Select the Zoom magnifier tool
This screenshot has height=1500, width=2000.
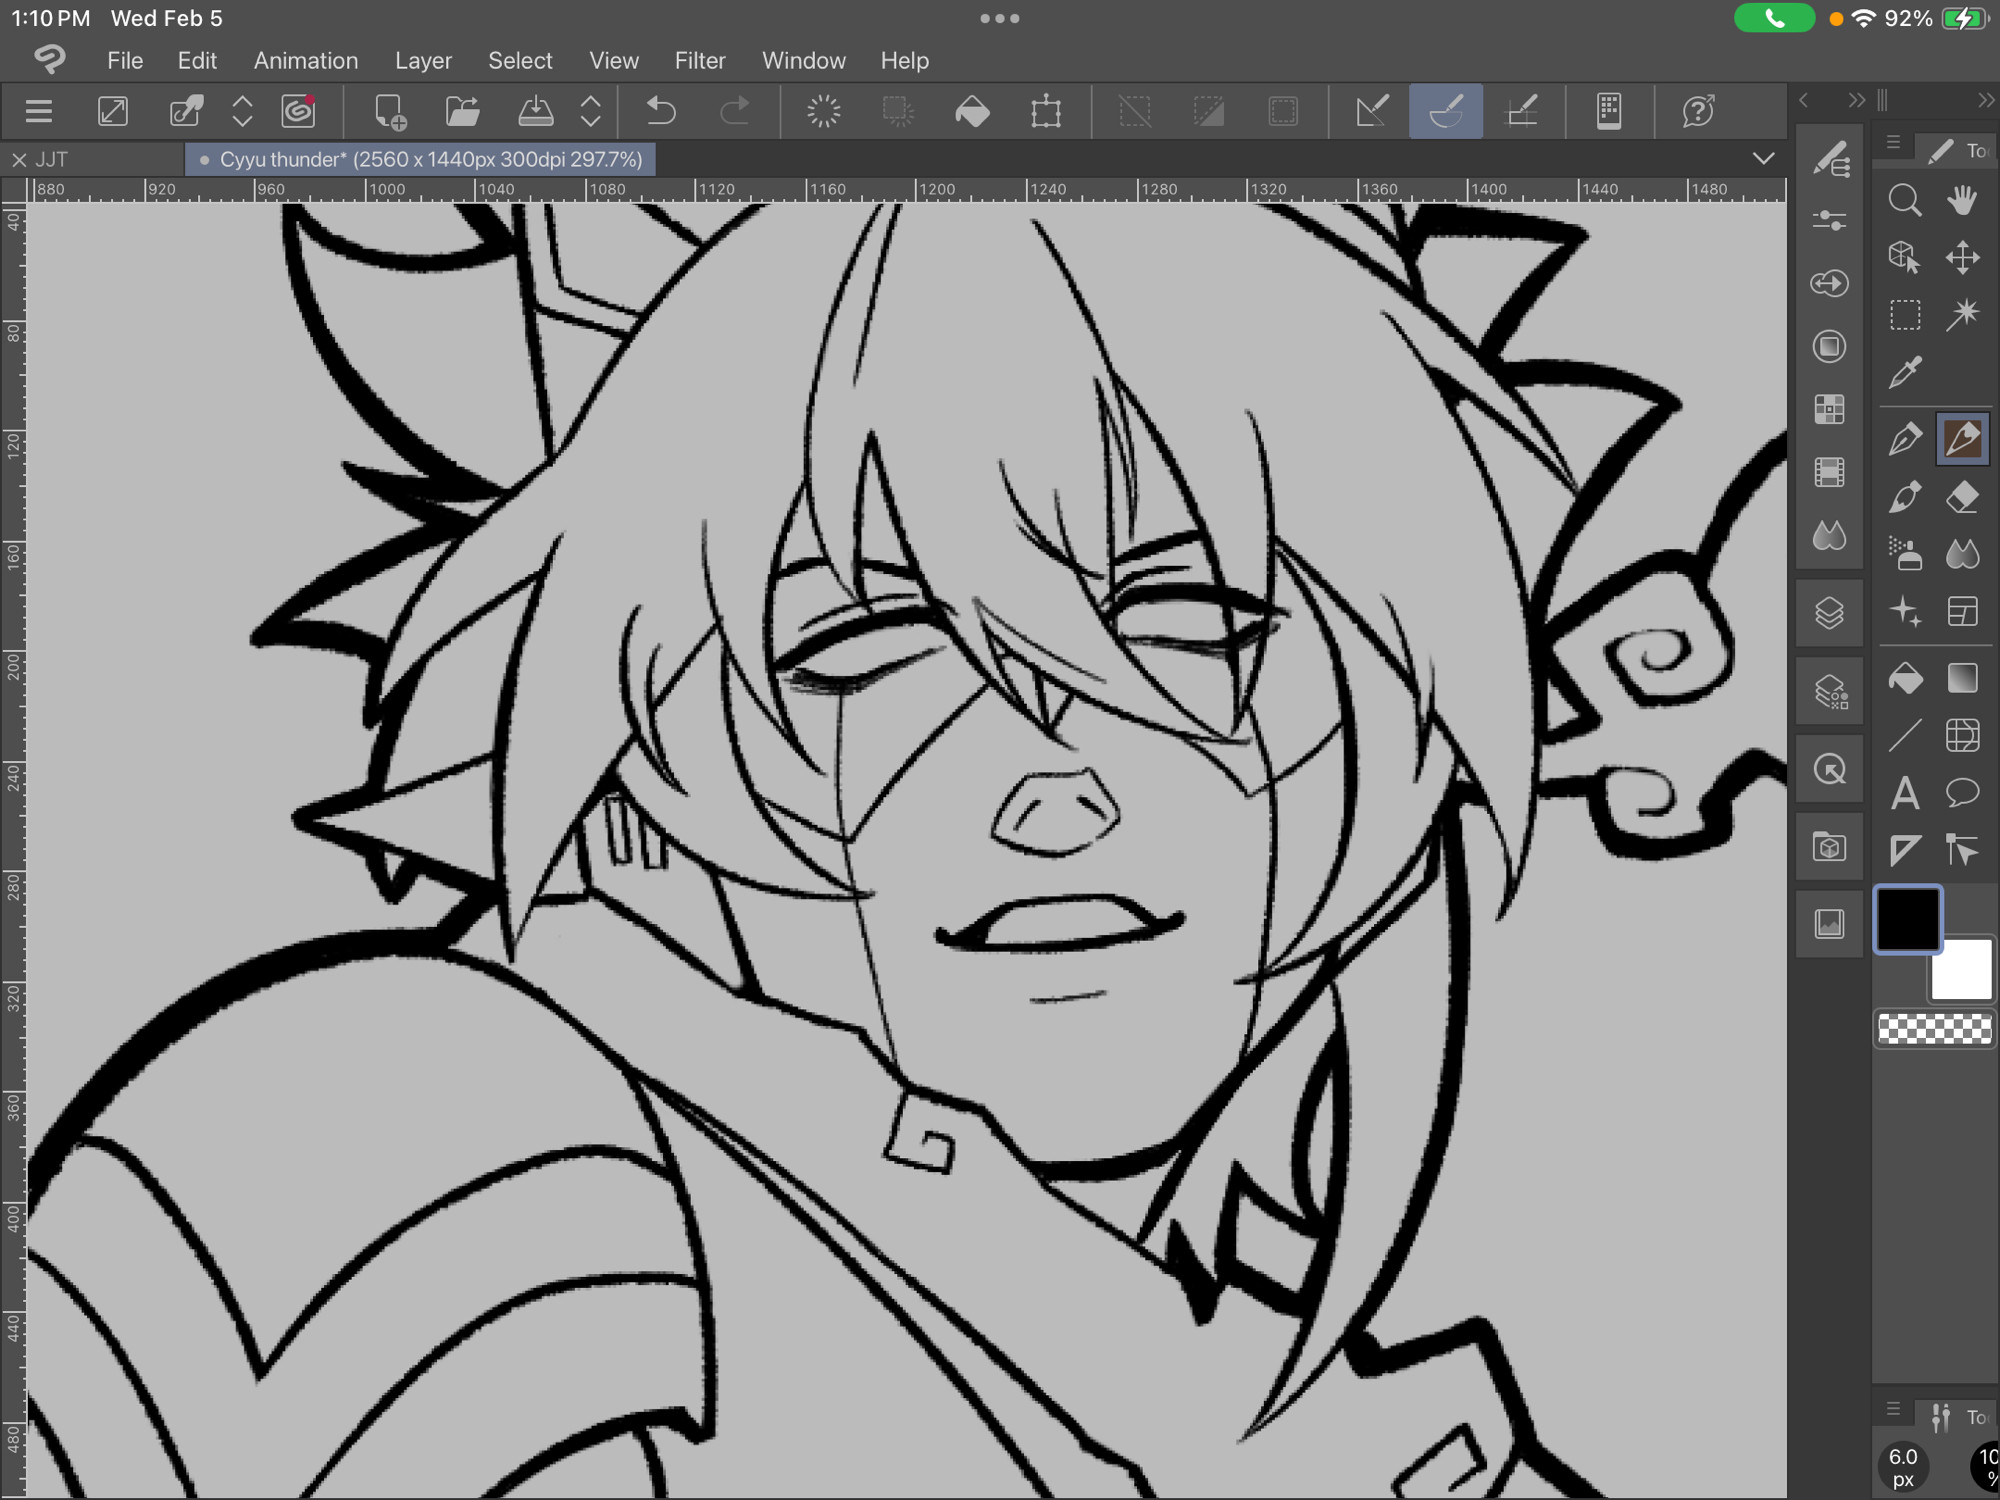(1905, 200)
